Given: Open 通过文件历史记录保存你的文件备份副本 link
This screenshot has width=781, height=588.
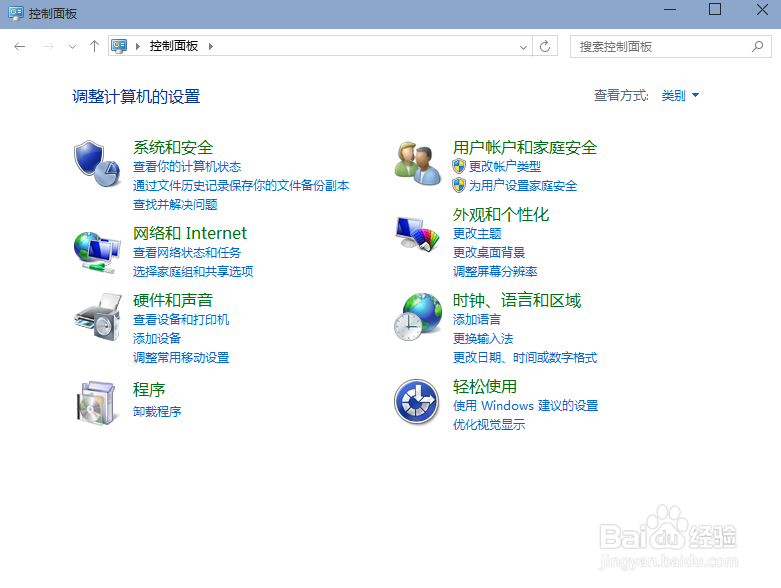Looking at the screenshot, I should click(241, 185).
